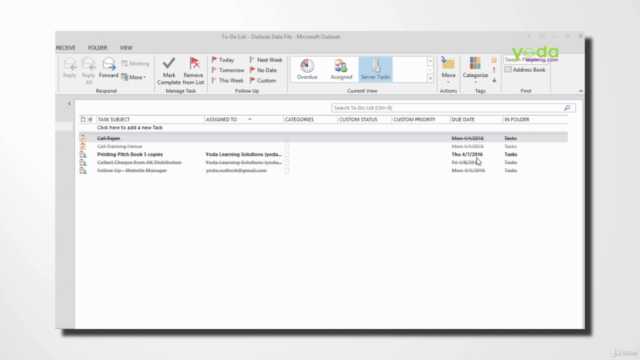The width and height of the screenshot is (640, 360).
Task: Click yoda.outlook@gmail.com assignee cell
Action: pos(236,171)
